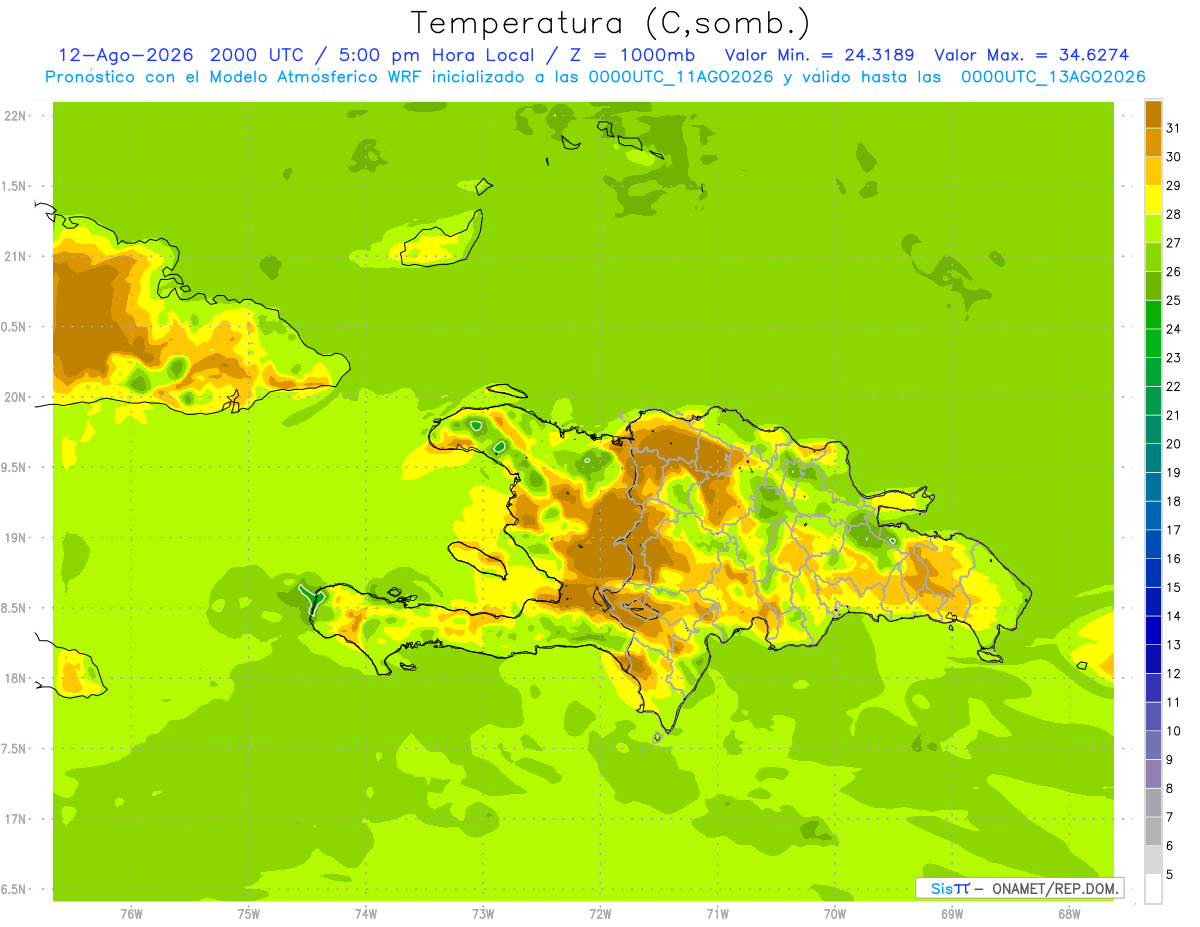This screenshot has width=1200, height=927.
Task: Click the colorbar label '31'
Action: pos(1173,128)
